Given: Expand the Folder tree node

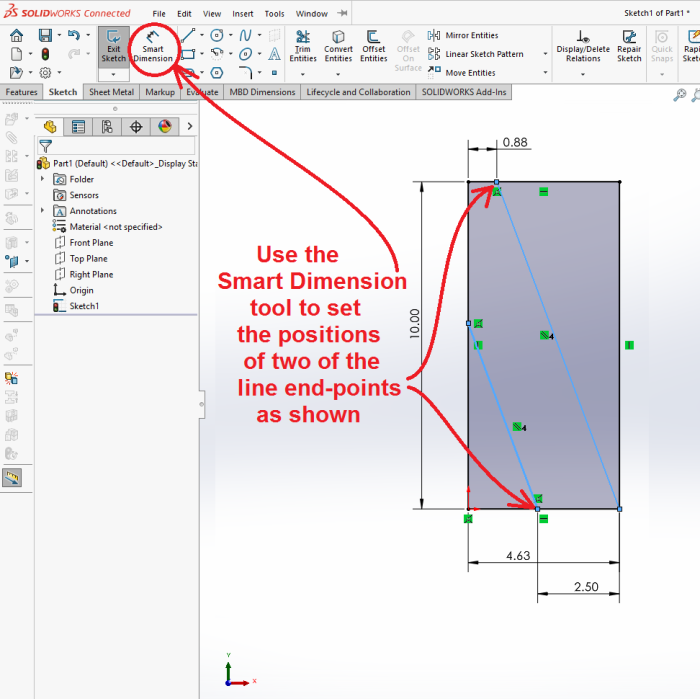Looking at the screenshot, I should pos(42,179).
